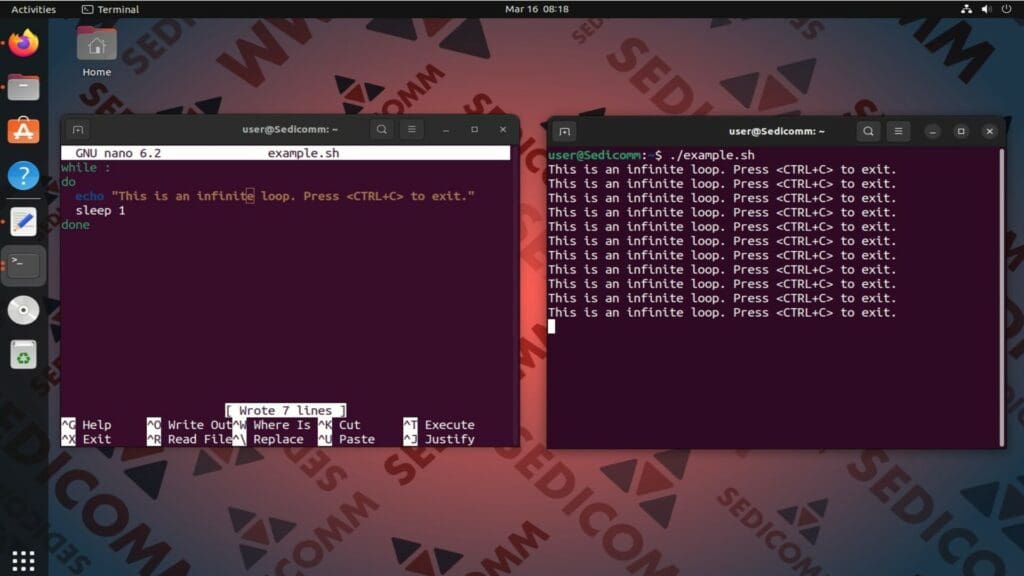Open the disc drive icon in the dock

pos(24,310)
